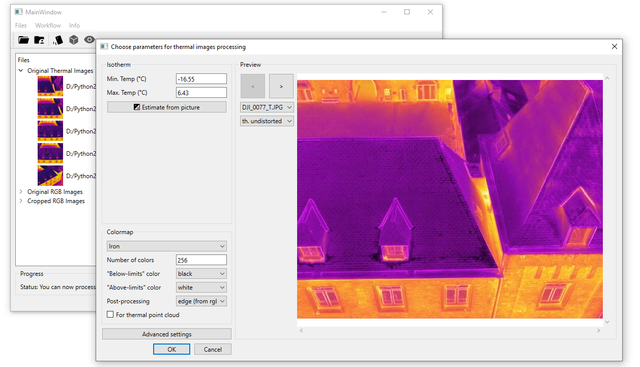Select the second thermal image thumbnail in Files

[50, 109]
